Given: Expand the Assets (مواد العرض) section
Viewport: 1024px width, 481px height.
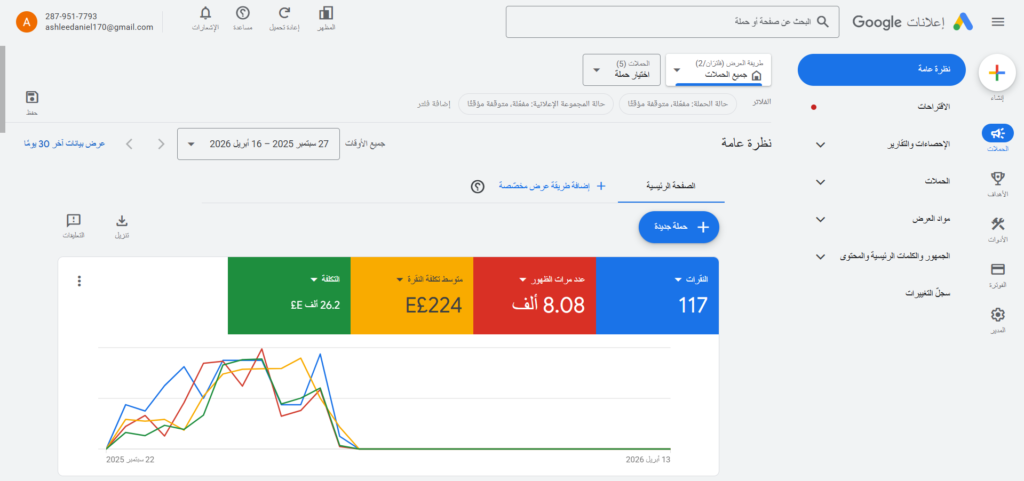Looking at the screenshot, I should pos(820,219).
